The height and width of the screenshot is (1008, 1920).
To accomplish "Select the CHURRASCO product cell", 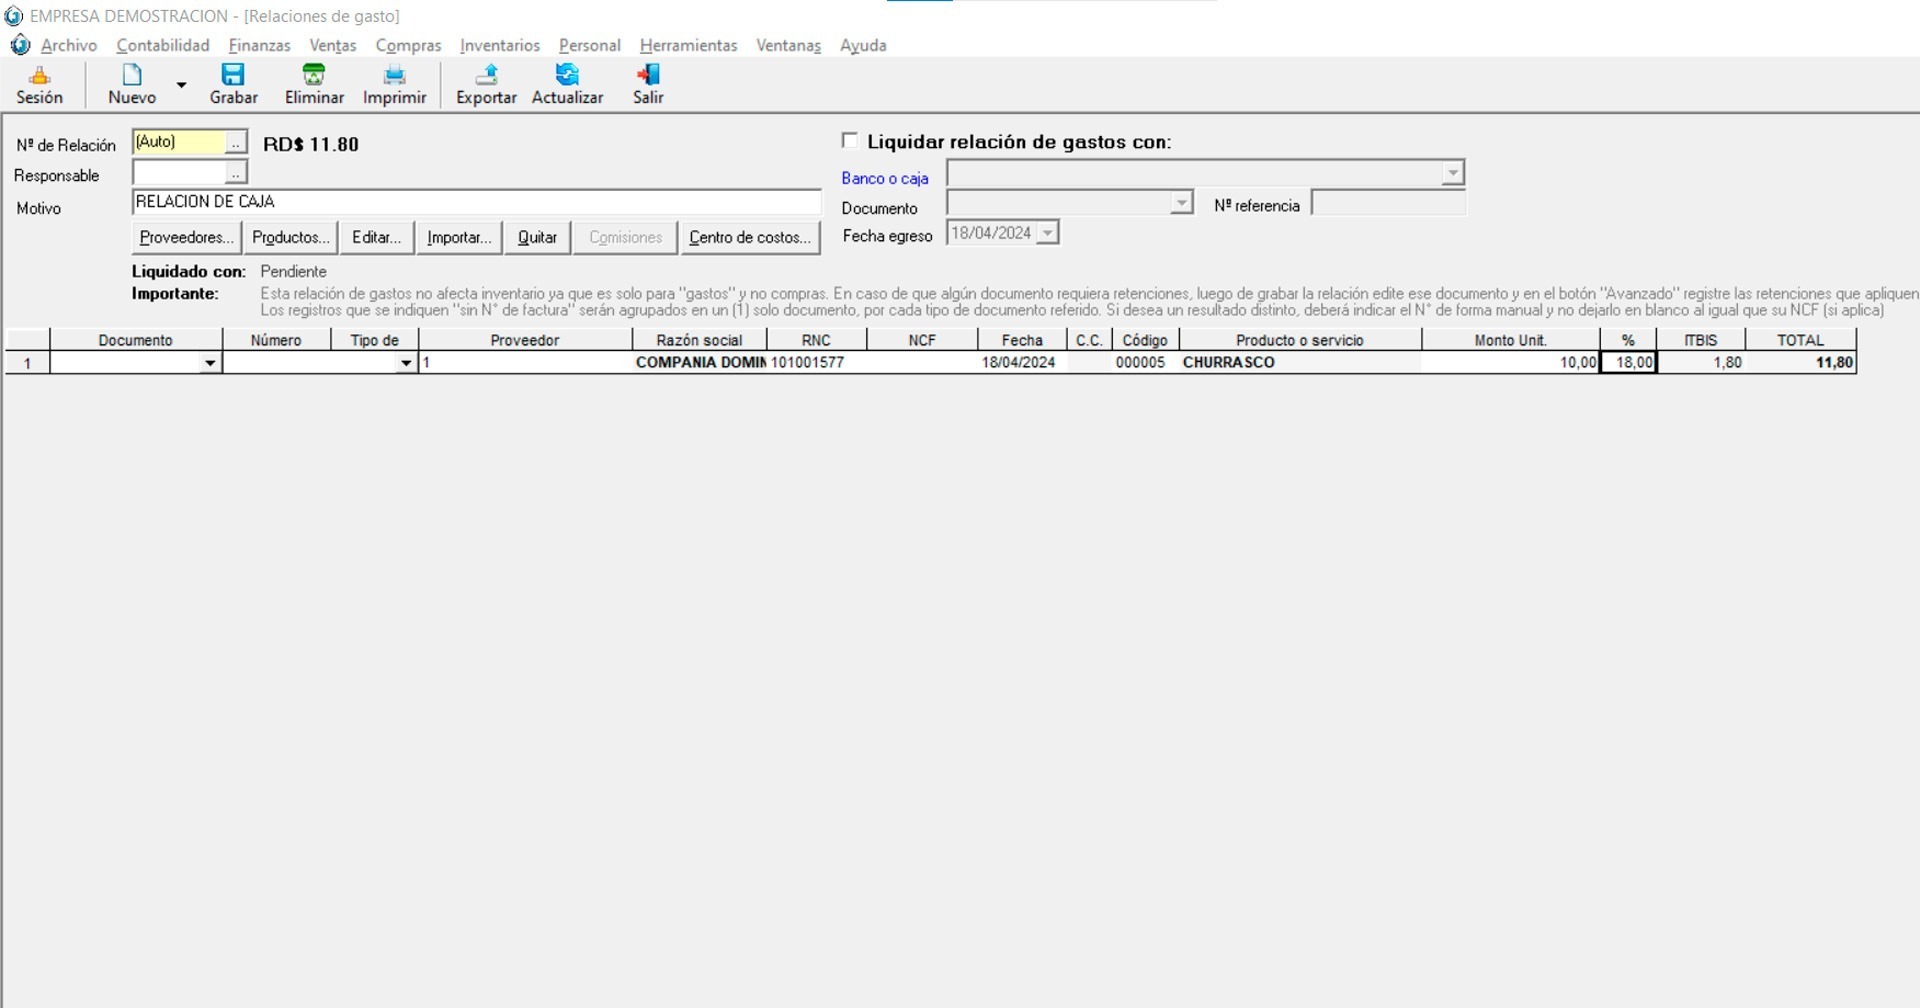I will 1298,363.
